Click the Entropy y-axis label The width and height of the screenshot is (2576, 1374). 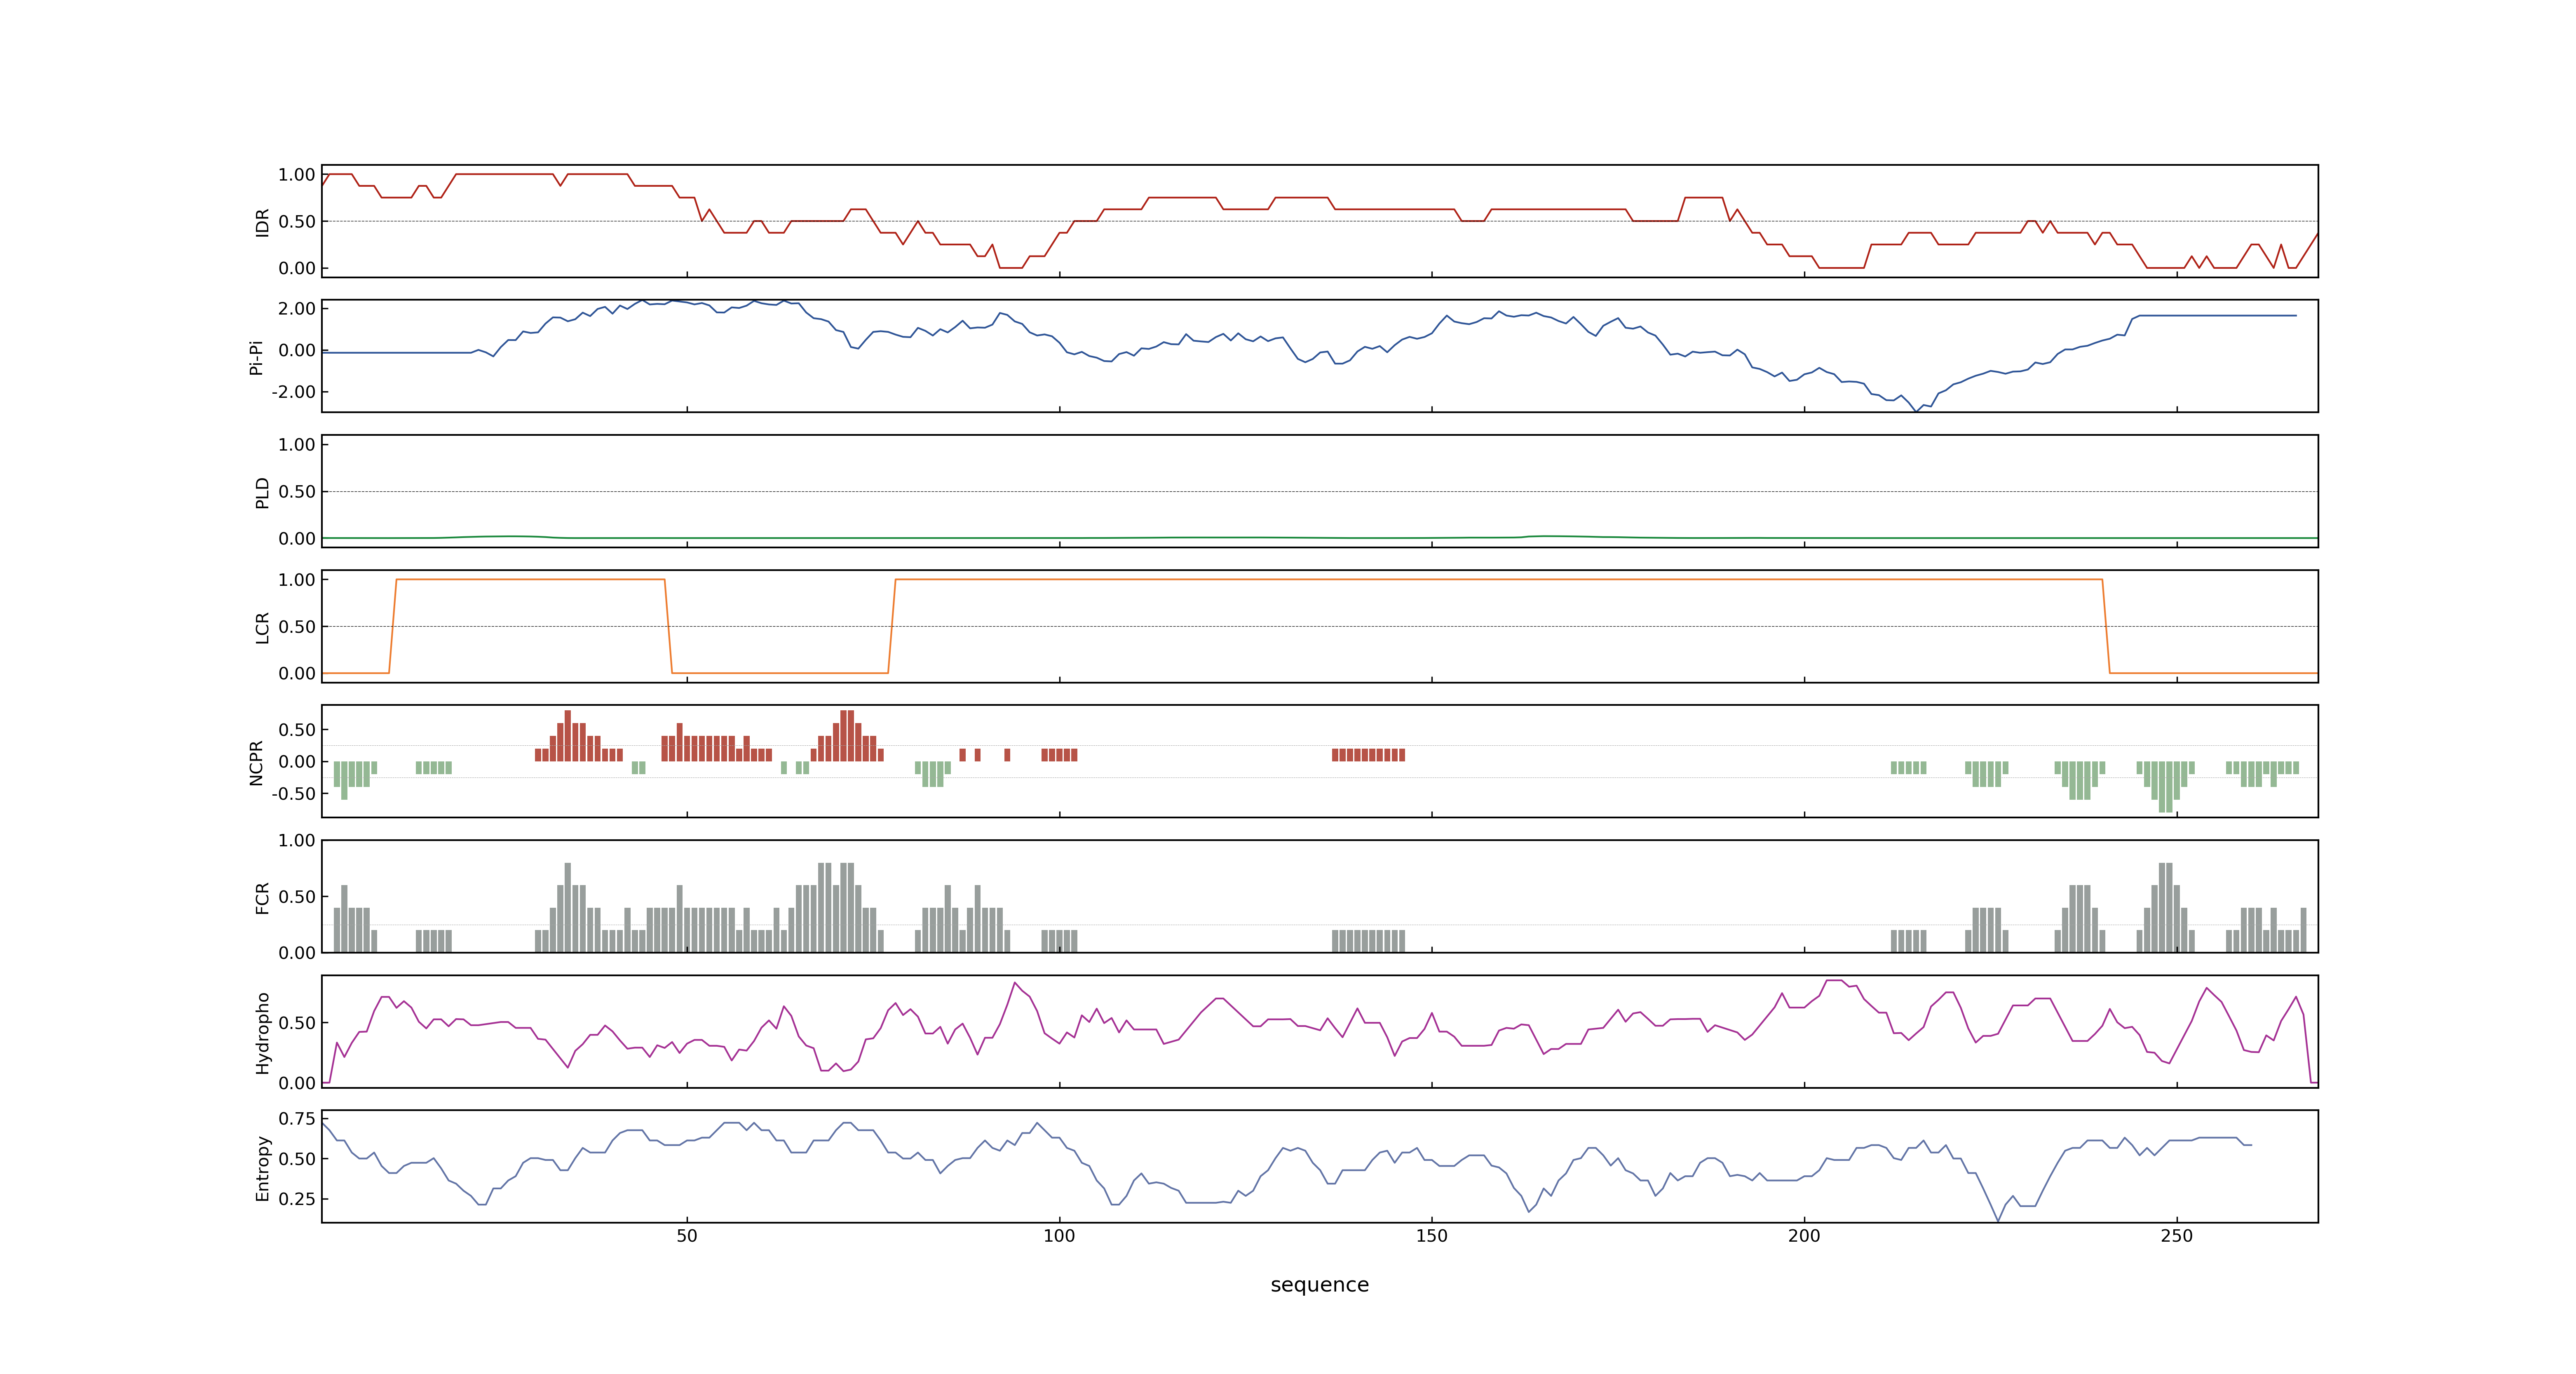[x=262, y=1167]
